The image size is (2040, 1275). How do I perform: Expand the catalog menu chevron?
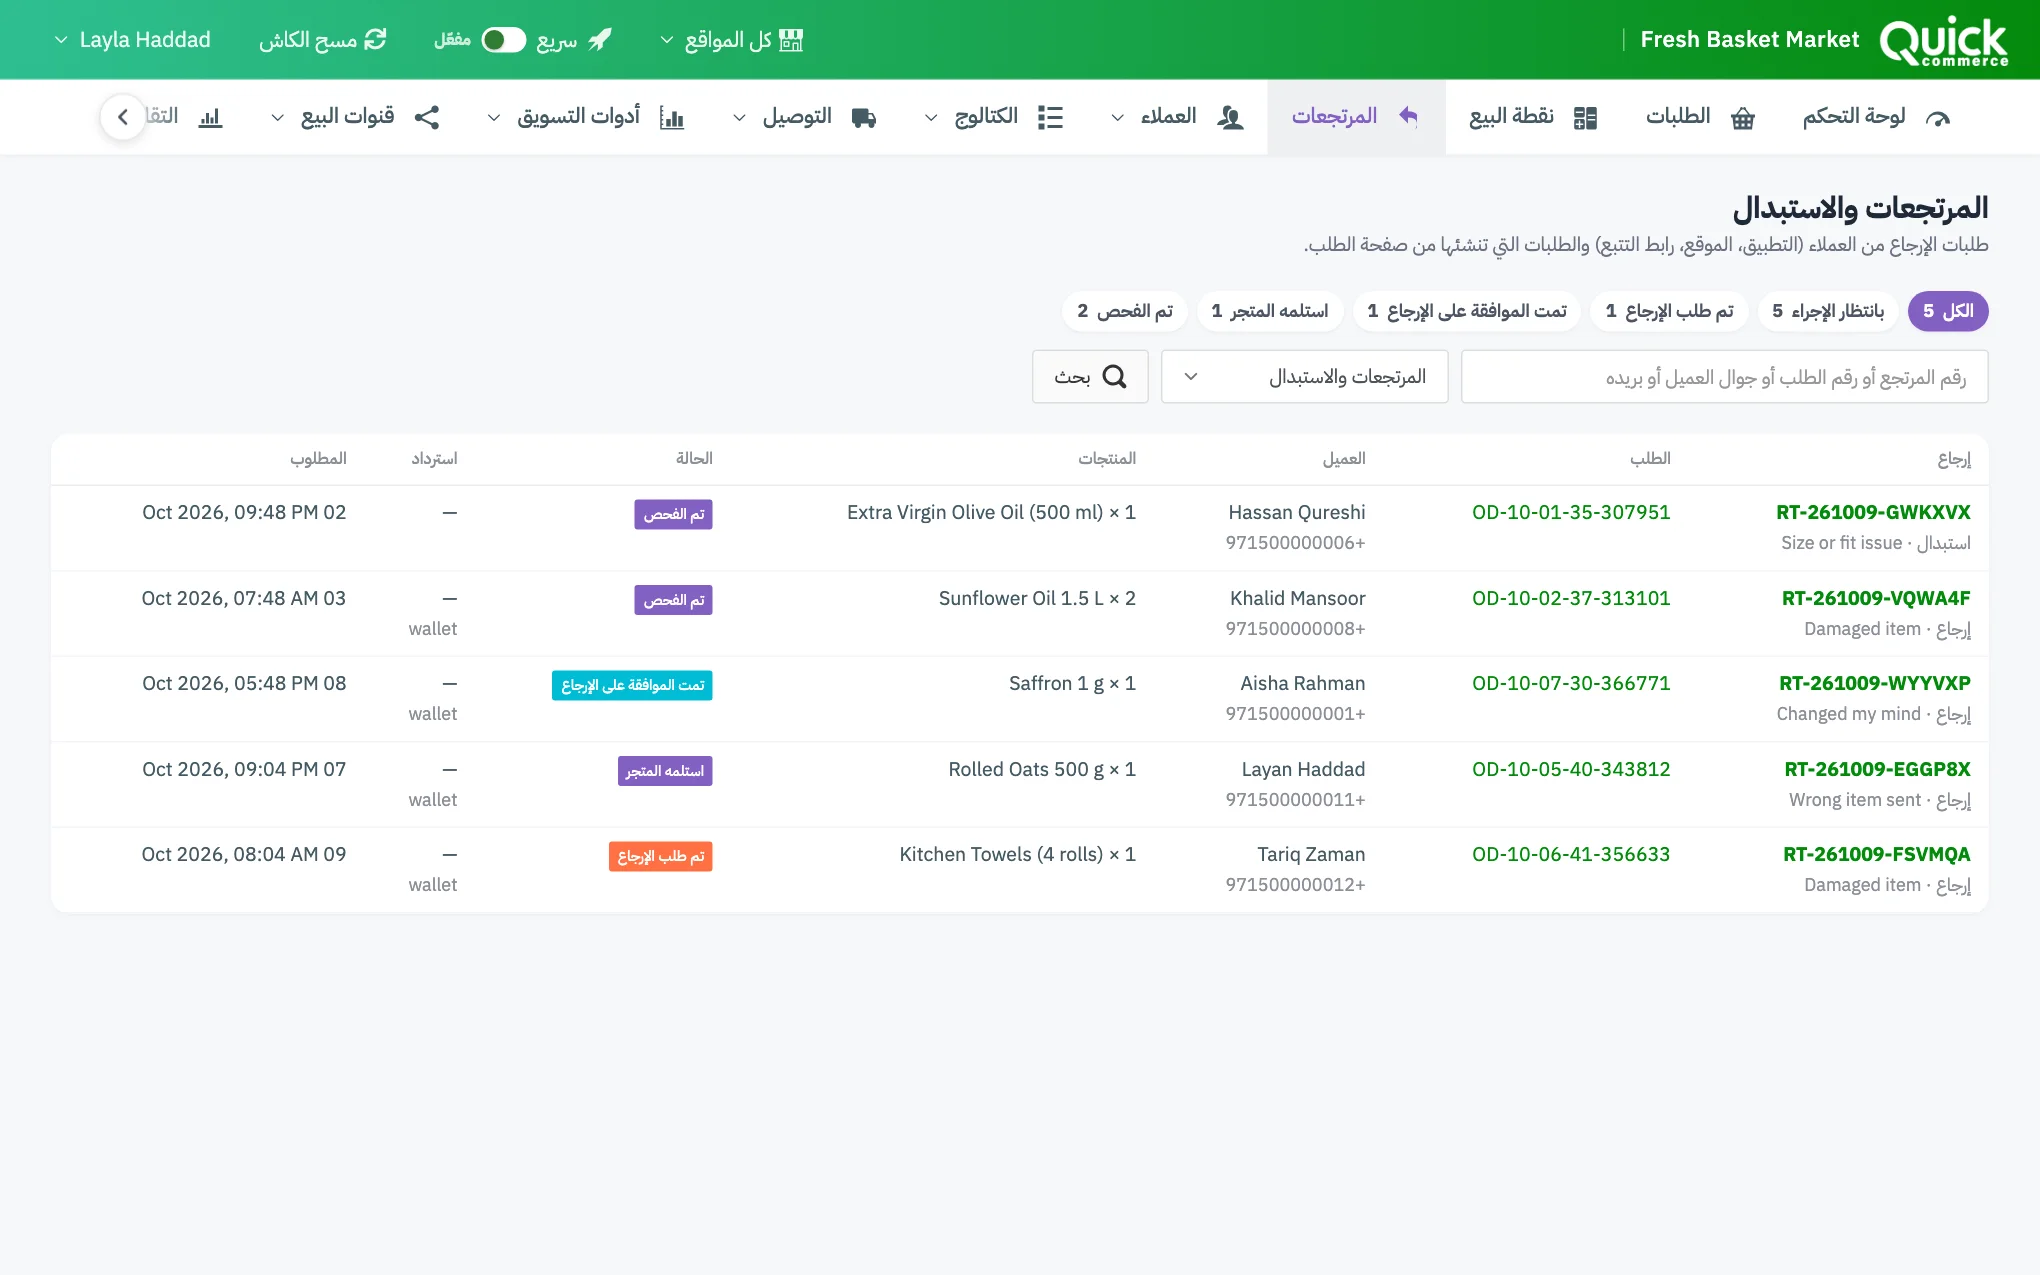point(931,118)
